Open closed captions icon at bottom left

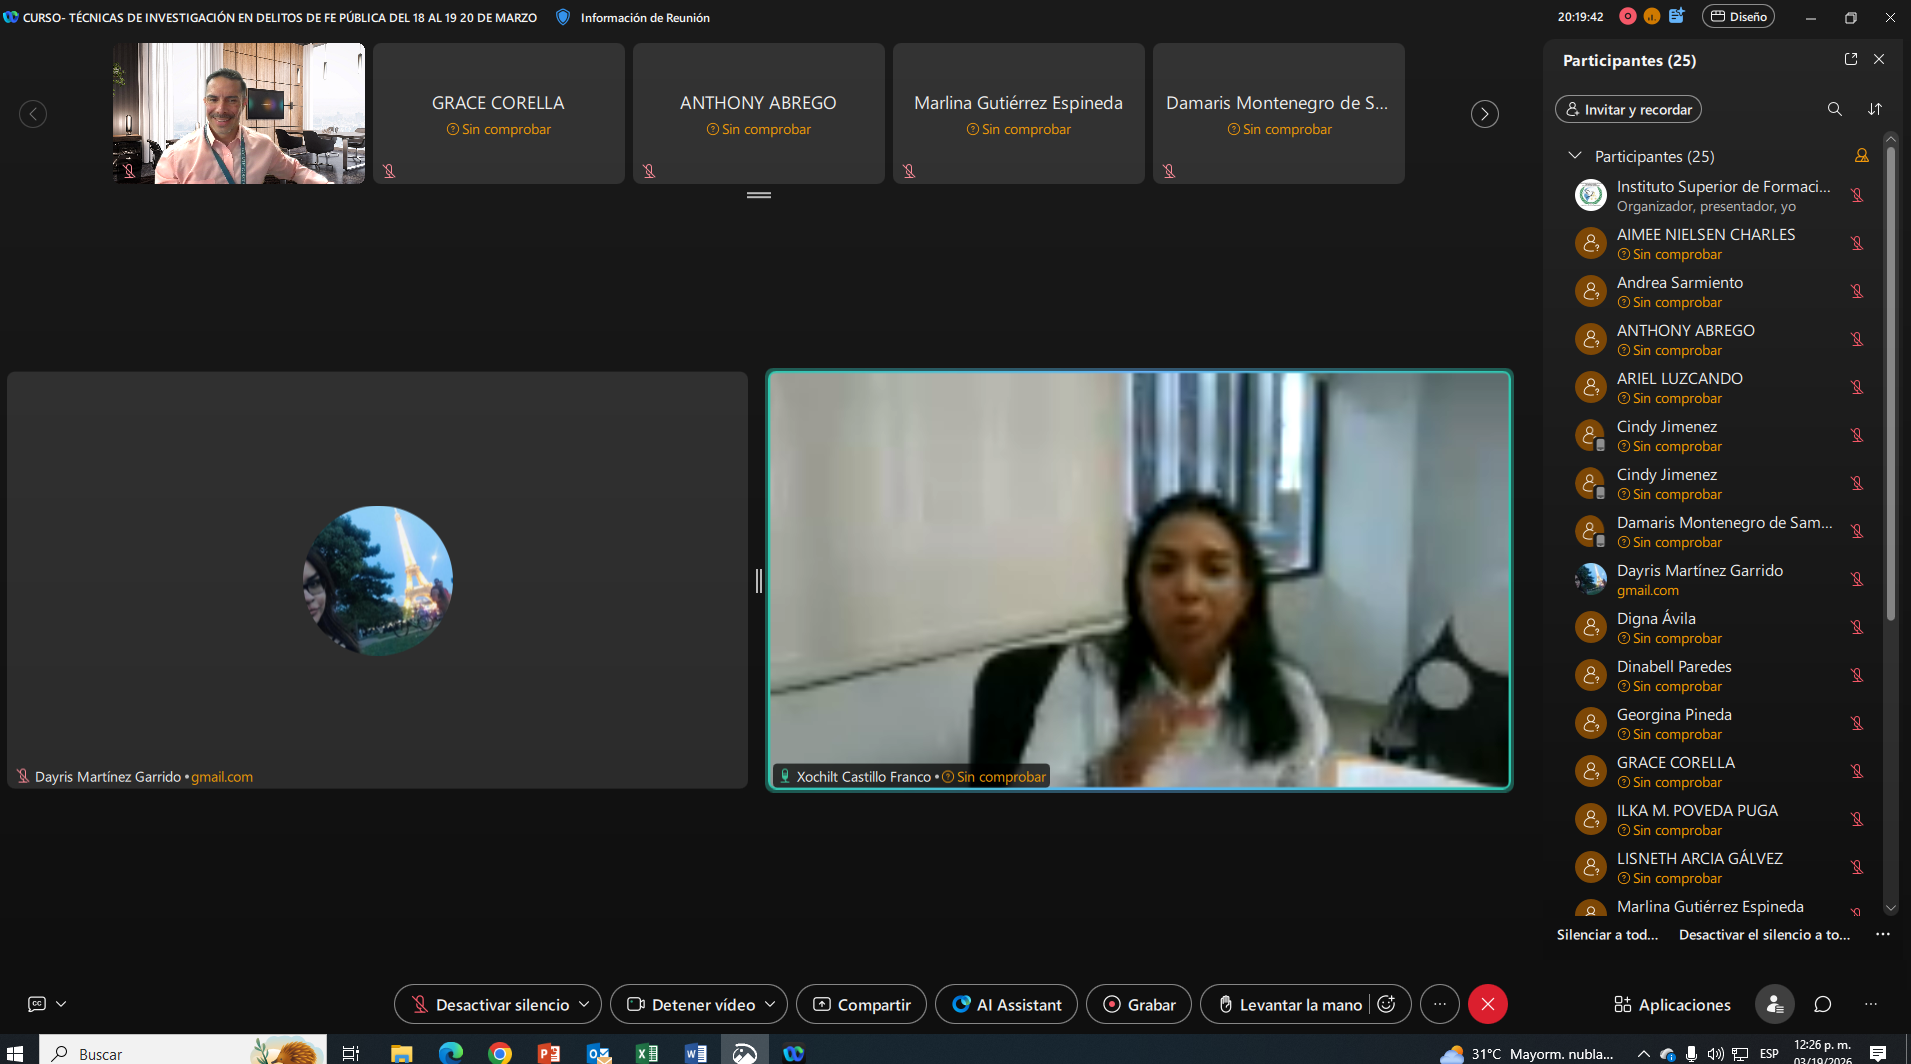37,1004
